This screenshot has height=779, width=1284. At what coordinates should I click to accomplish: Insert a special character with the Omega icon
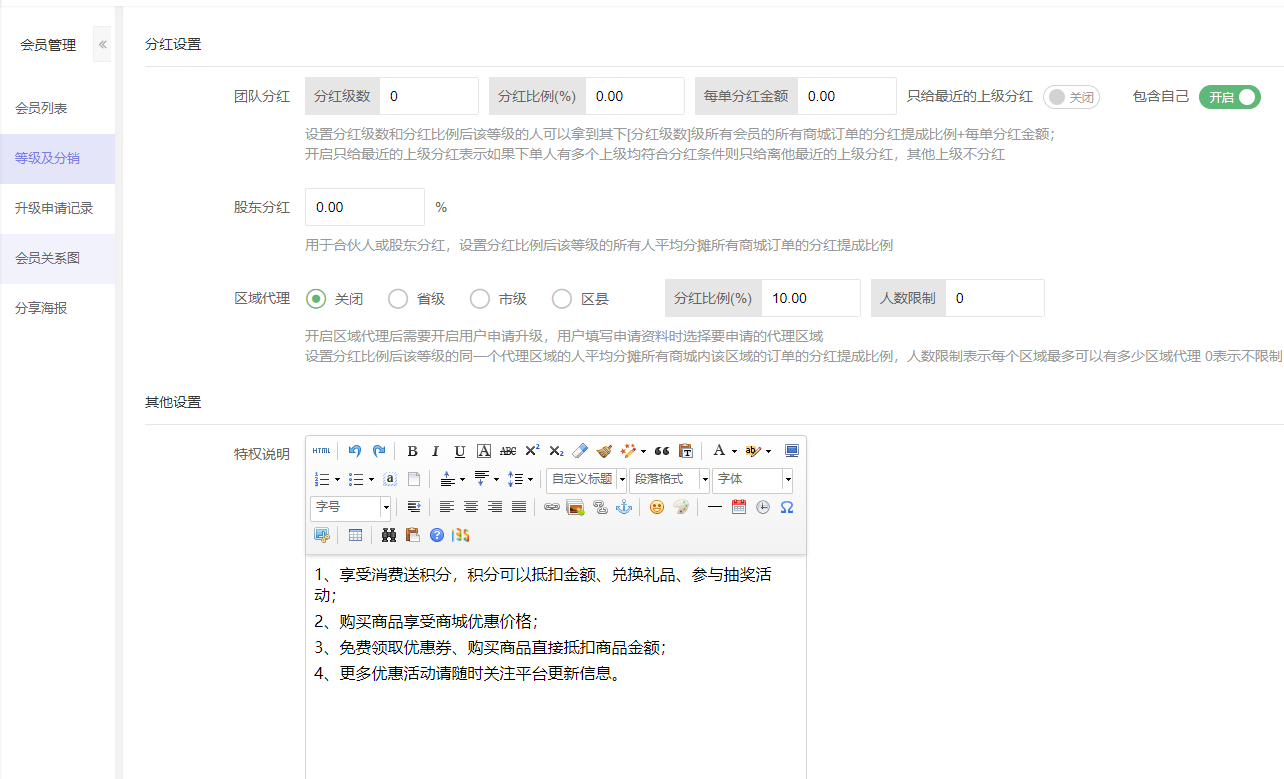click(786, 507)
